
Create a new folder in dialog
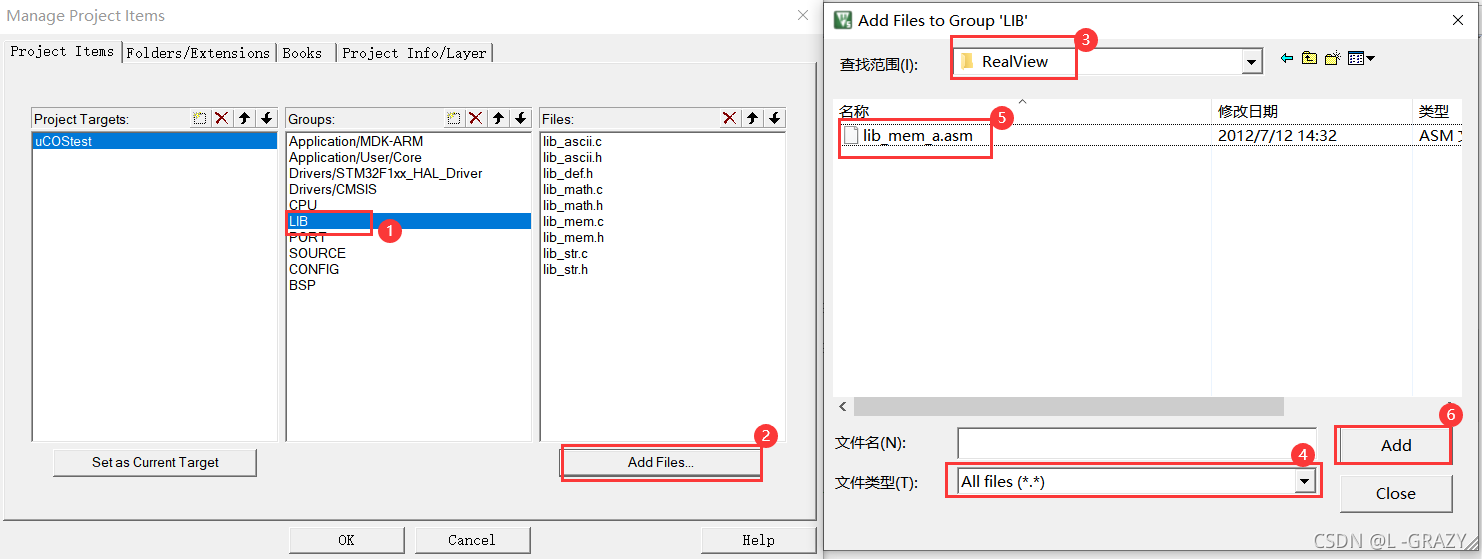click(x=1332, y=59)
